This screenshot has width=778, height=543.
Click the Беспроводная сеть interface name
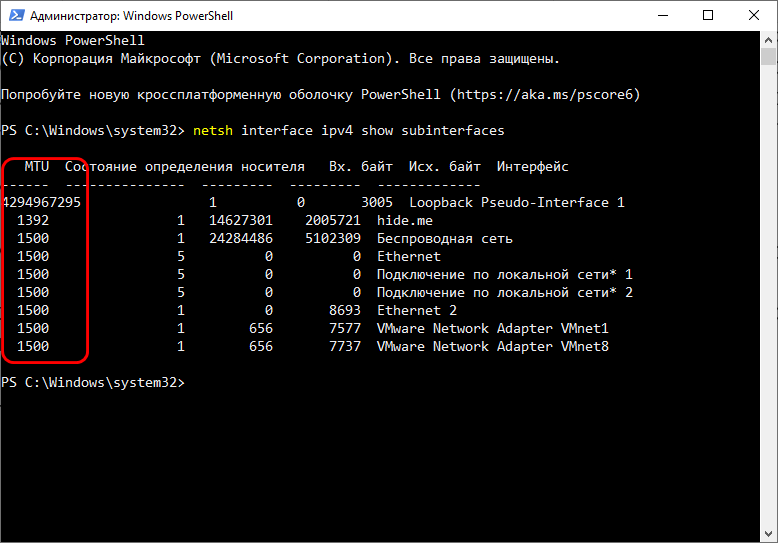[444, 239]
